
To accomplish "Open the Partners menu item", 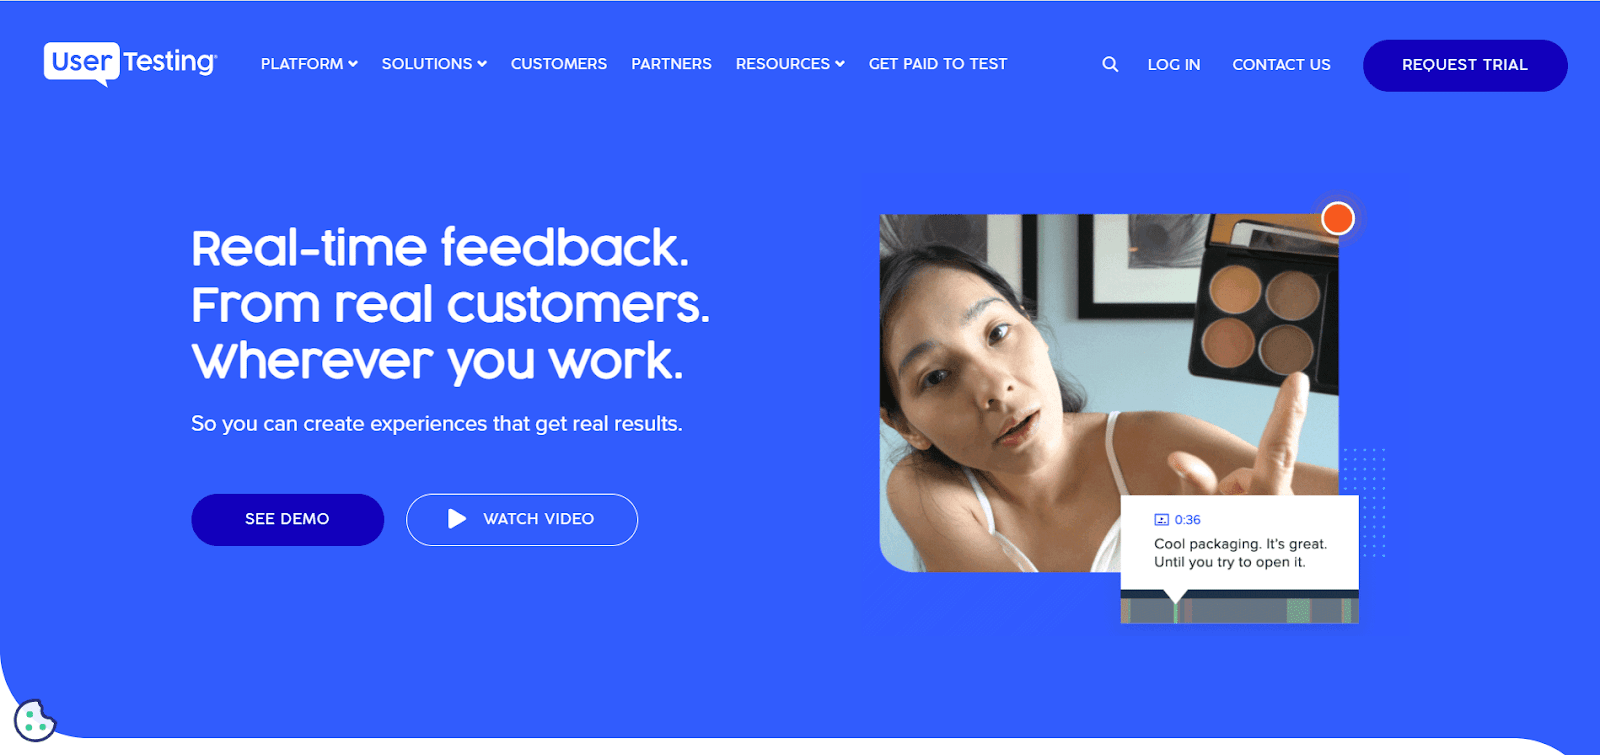I will 671,64.
